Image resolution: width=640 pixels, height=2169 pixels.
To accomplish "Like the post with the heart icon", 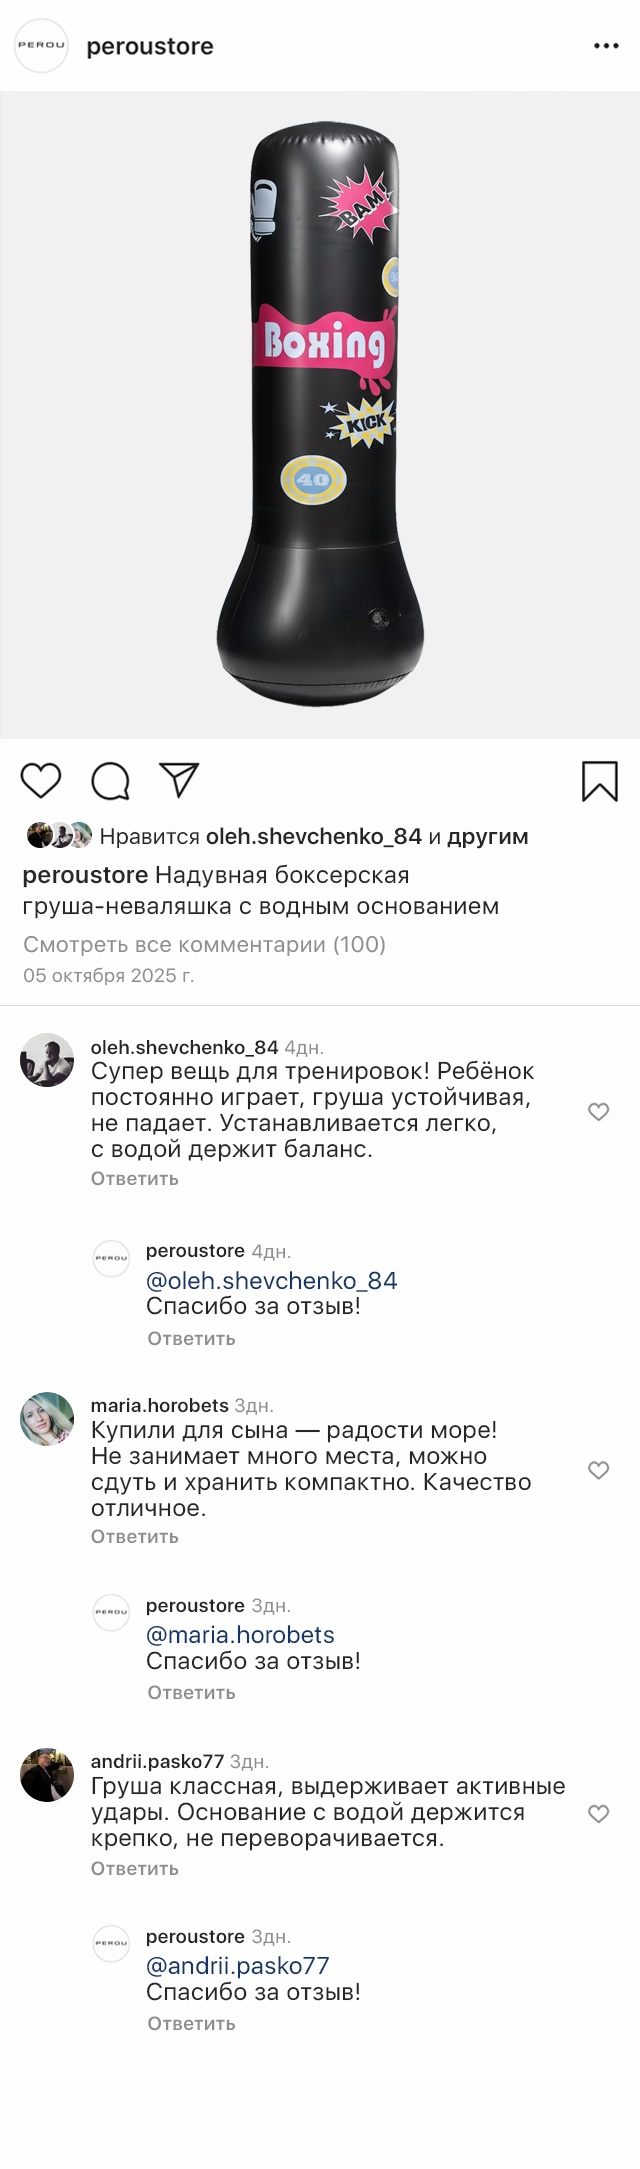I will (41, 780).
